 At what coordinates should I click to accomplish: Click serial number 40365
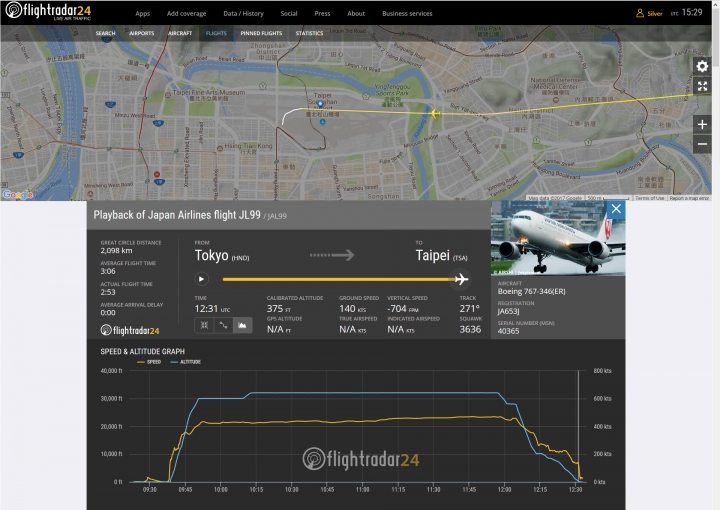tap(508, 331)
